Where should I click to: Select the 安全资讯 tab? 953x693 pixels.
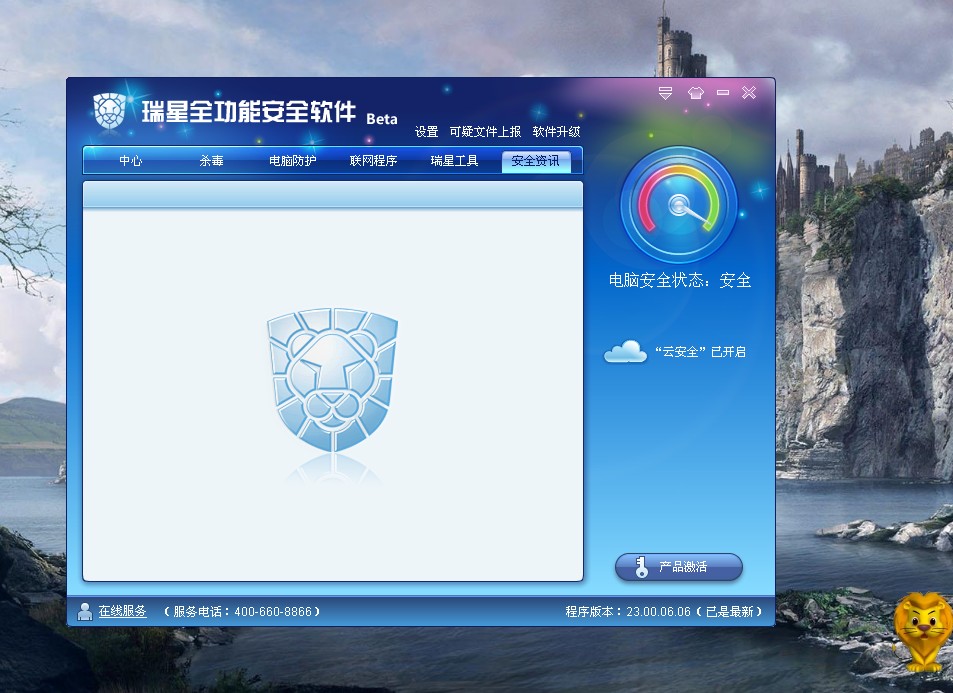(535, 161)
